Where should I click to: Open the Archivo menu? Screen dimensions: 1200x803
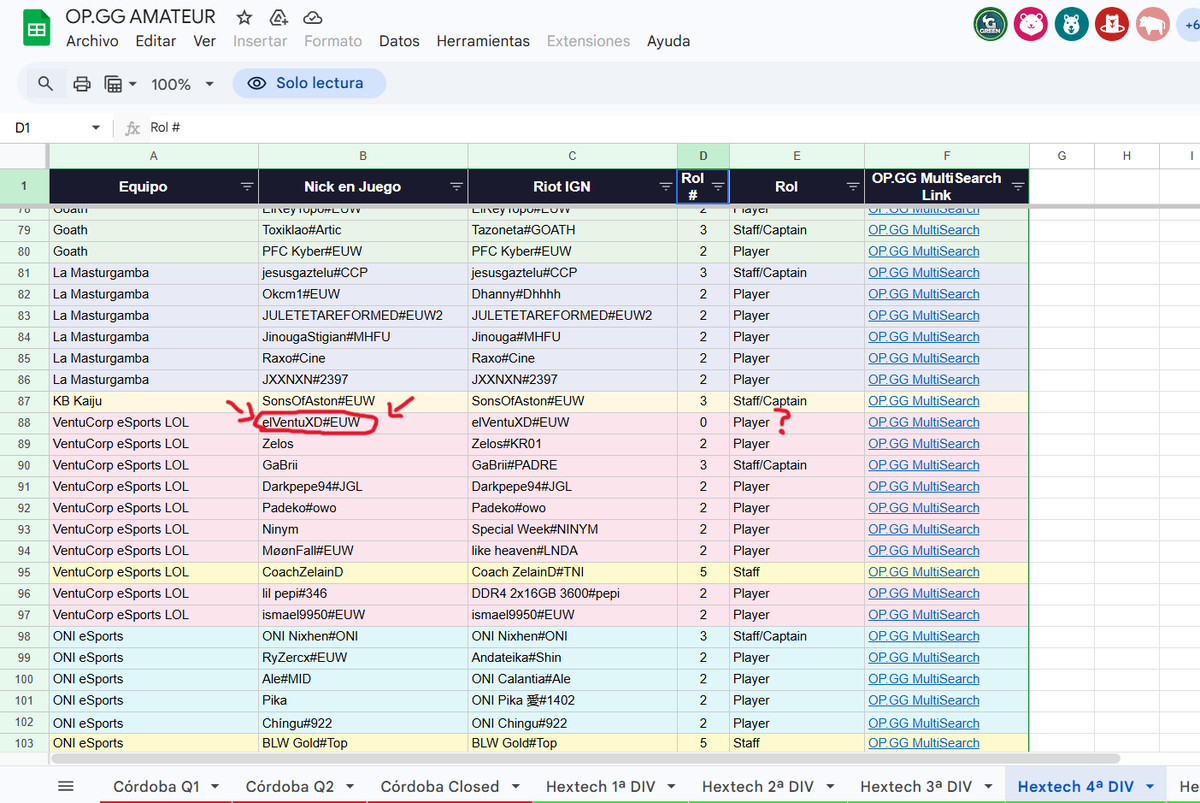pos(92,41)
